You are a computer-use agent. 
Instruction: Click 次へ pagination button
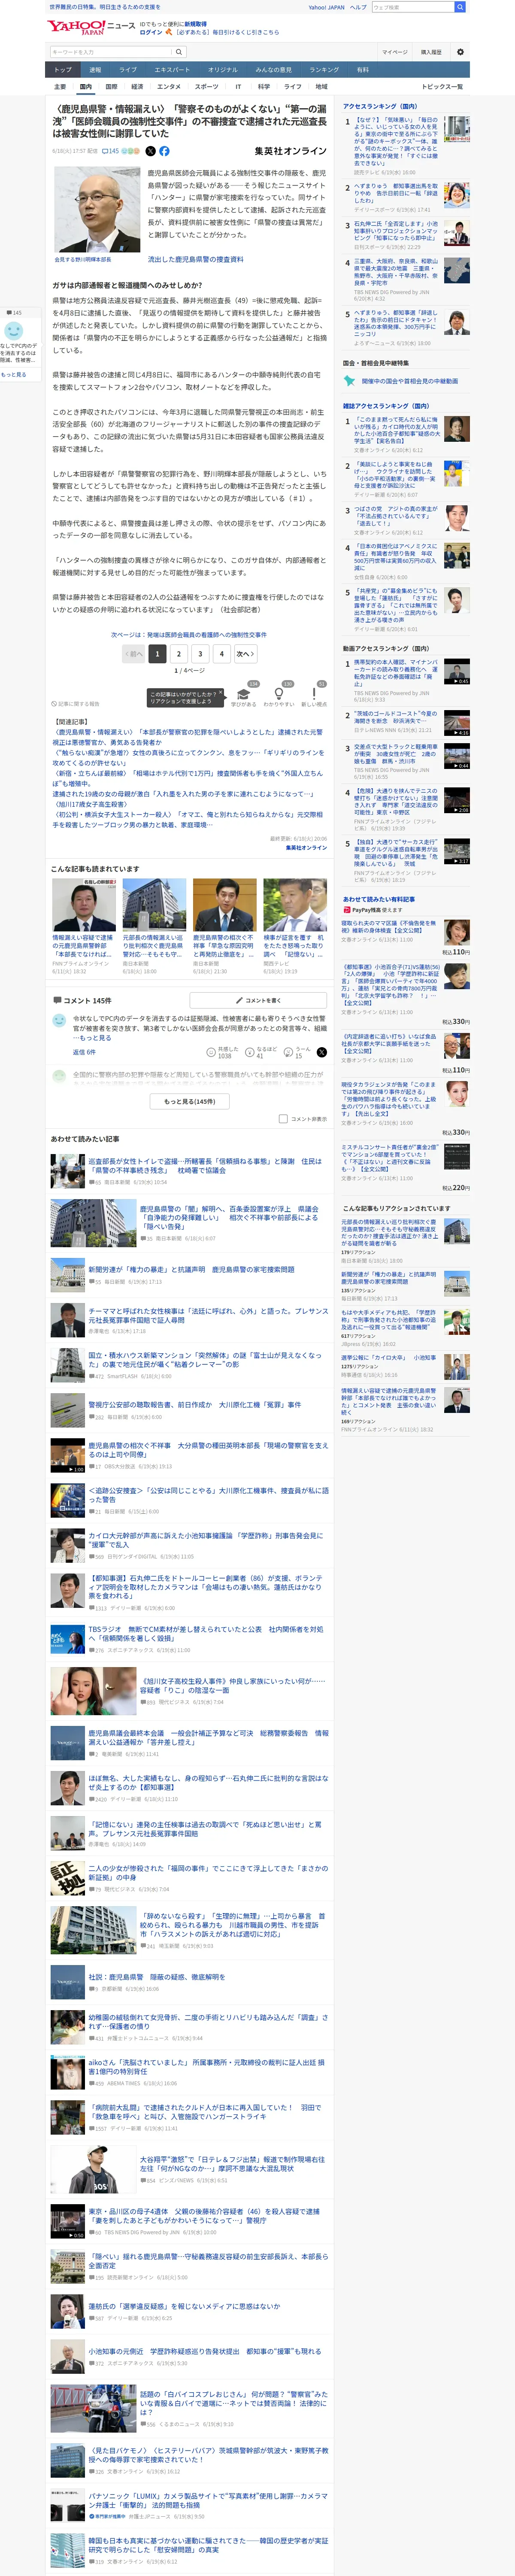(245, 654)
